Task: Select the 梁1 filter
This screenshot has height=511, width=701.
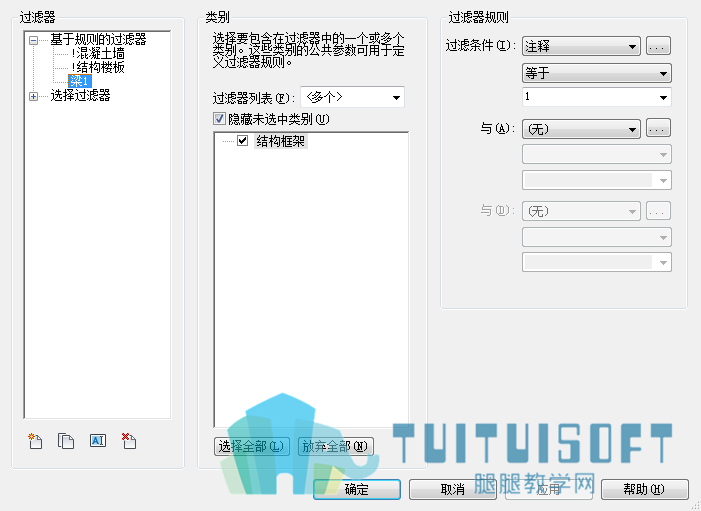Action: [x=80, y=81]
